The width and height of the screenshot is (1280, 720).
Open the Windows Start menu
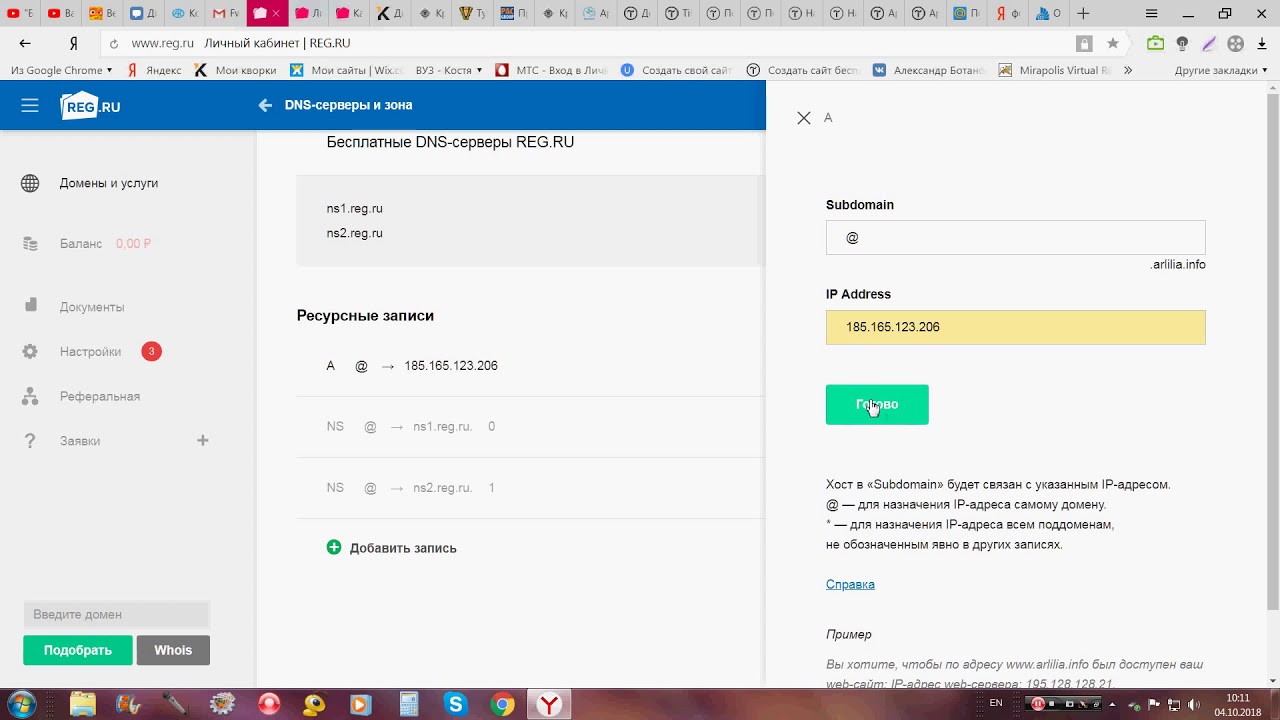point(22,704)
